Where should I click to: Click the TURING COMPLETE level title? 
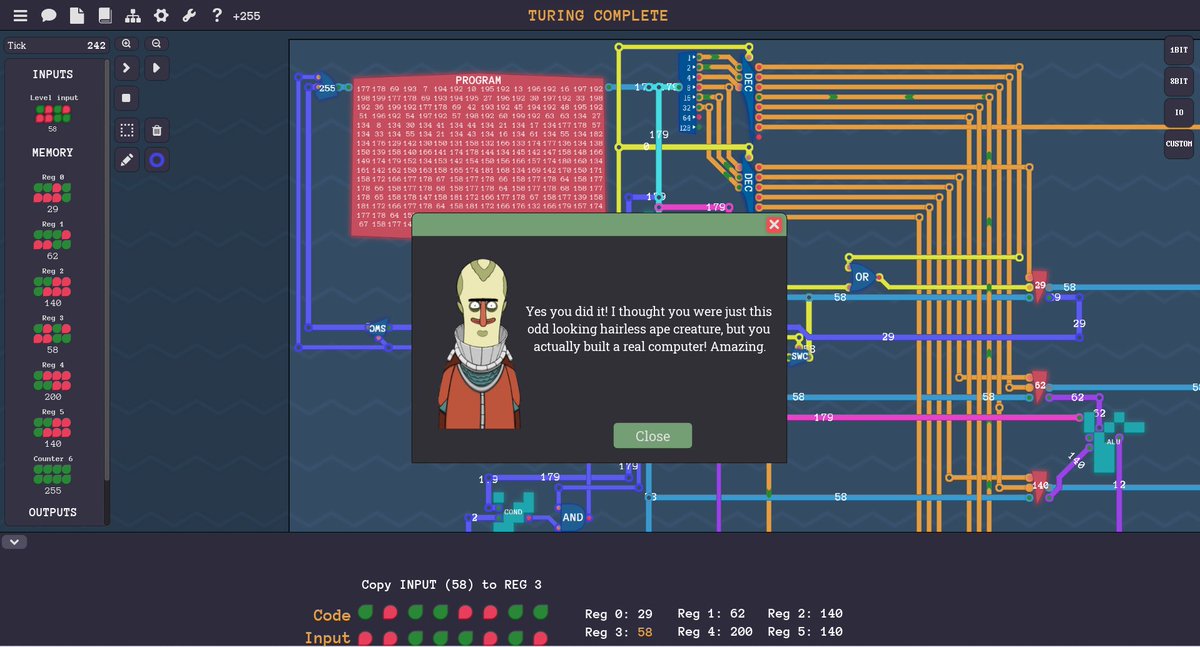[598, 16]
